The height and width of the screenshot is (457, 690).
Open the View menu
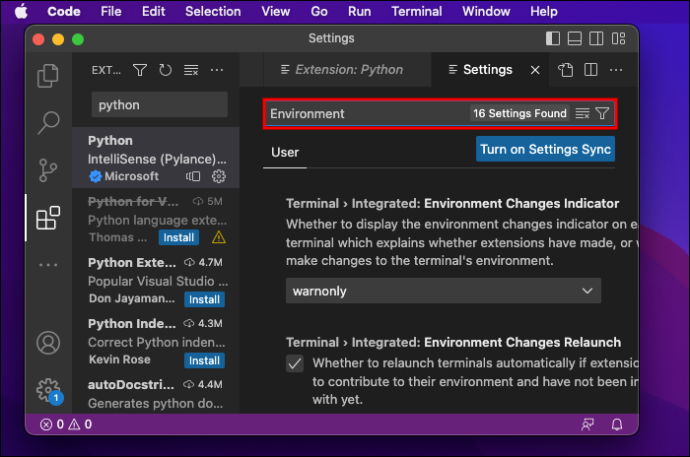pos(275,11)
